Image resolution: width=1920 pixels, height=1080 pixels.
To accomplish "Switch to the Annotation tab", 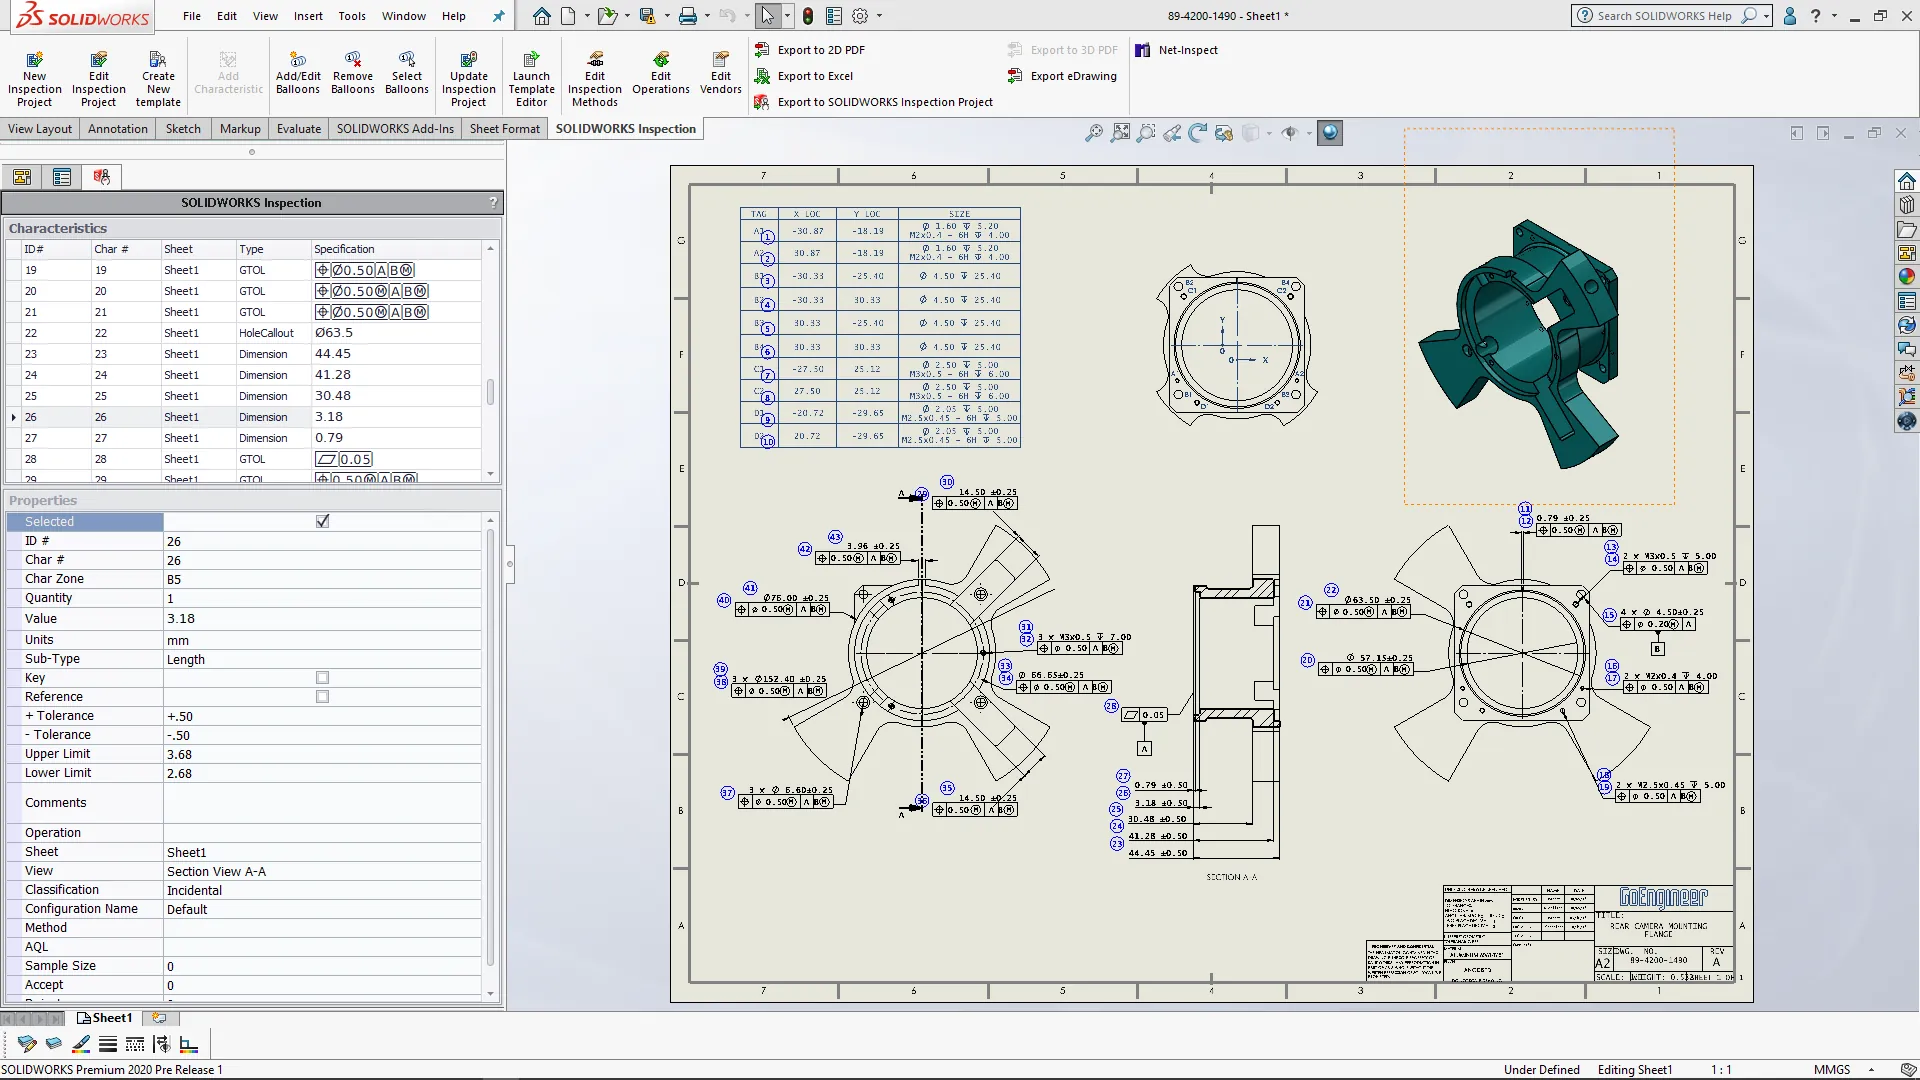I will point(117,129).
